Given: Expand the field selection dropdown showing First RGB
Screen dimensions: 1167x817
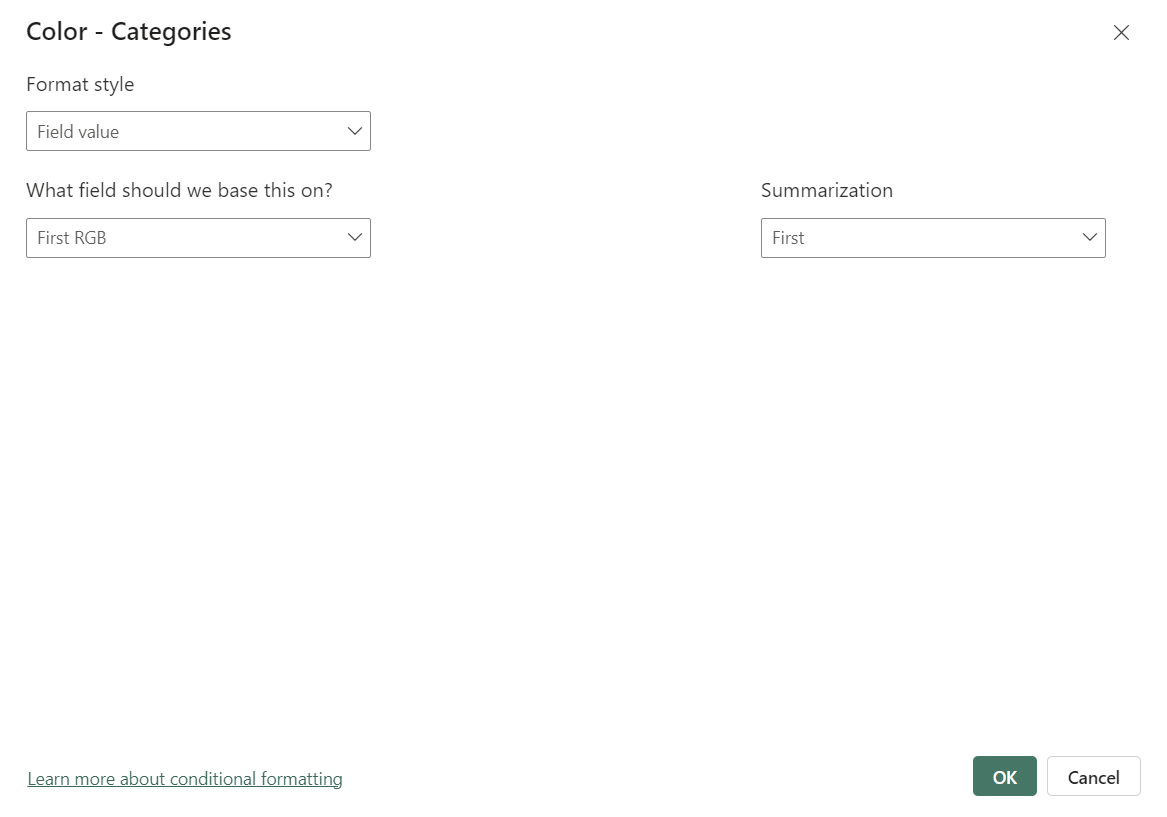Looking at the screenshot, I should [x=198, y=238].
